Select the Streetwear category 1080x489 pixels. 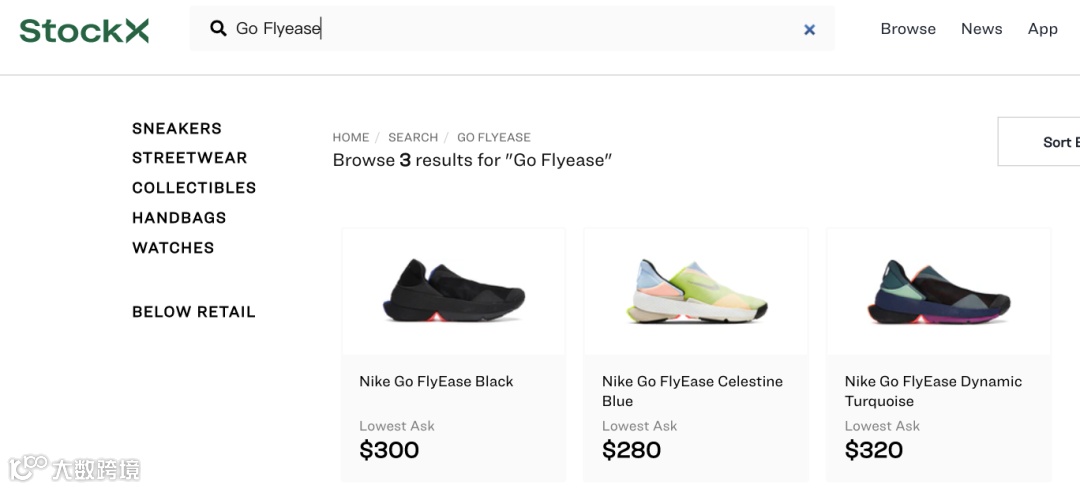(189, 158)
